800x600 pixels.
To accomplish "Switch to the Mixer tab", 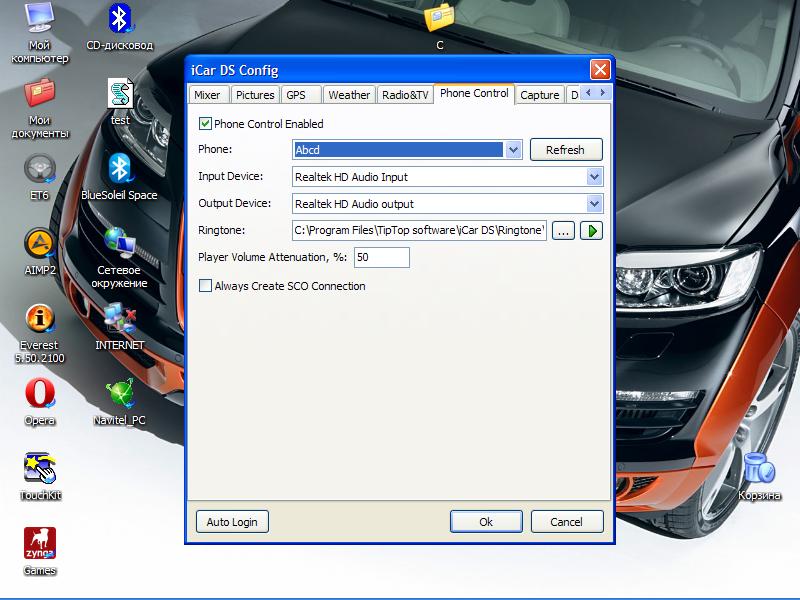I will (208, 95).
